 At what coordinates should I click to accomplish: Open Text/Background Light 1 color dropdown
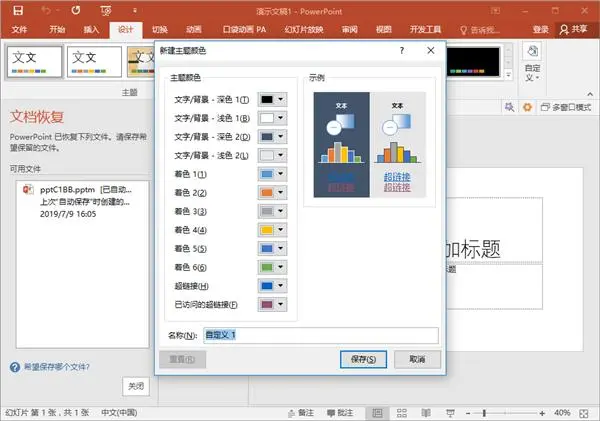(272, 118)
